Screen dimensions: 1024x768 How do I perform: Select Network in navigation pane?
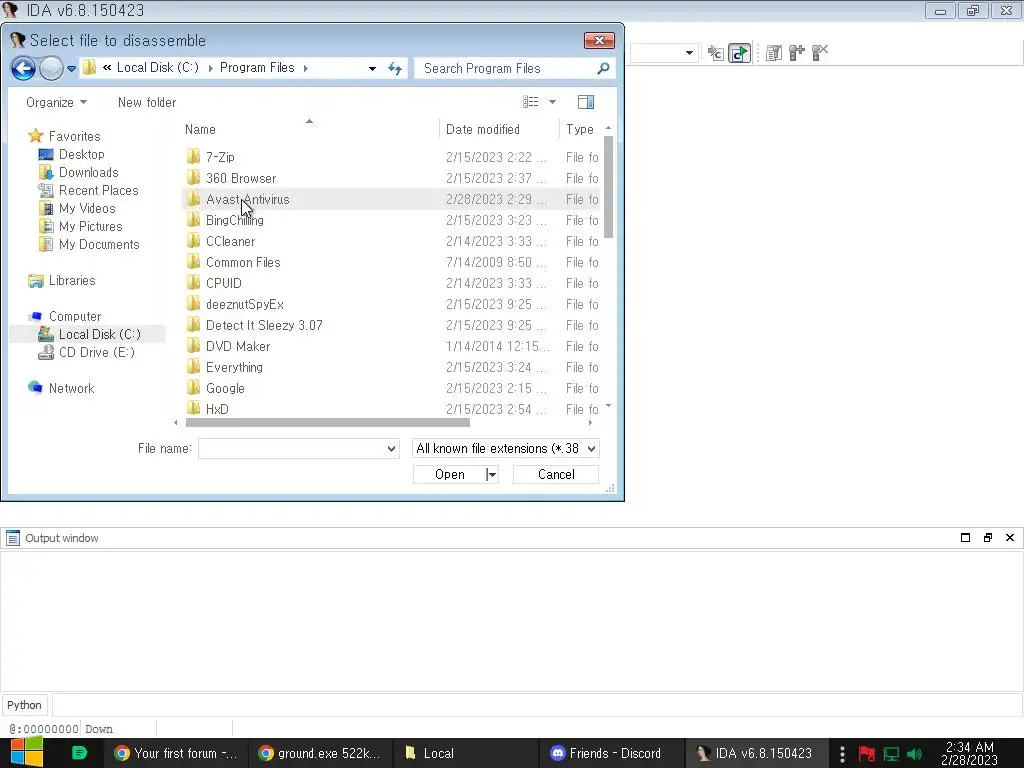pyautogui.click(x=71, y=389)
